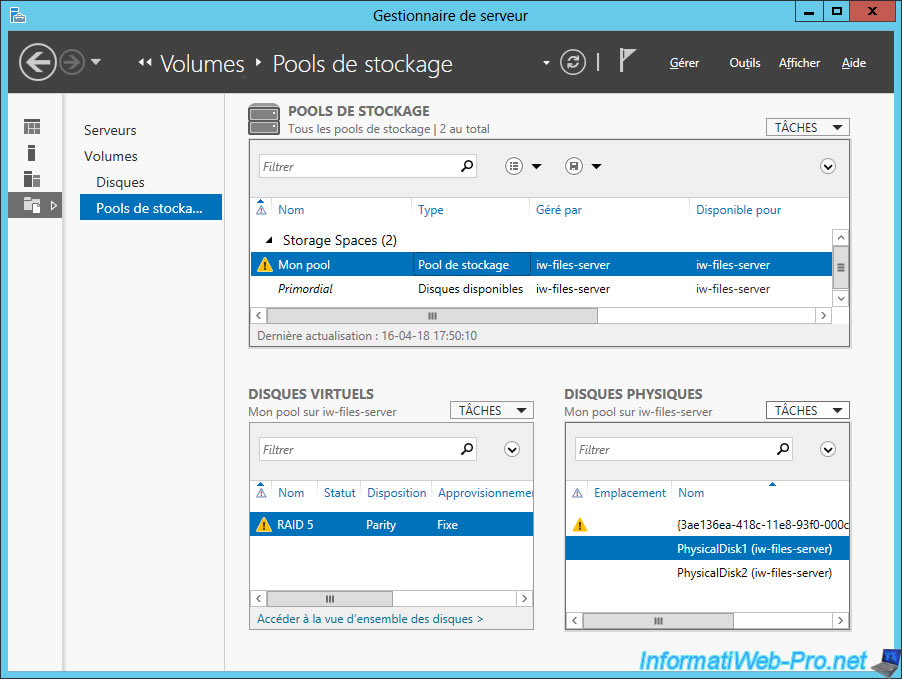
Task: Click the back navigation arrow button
Action: point(37,63)
